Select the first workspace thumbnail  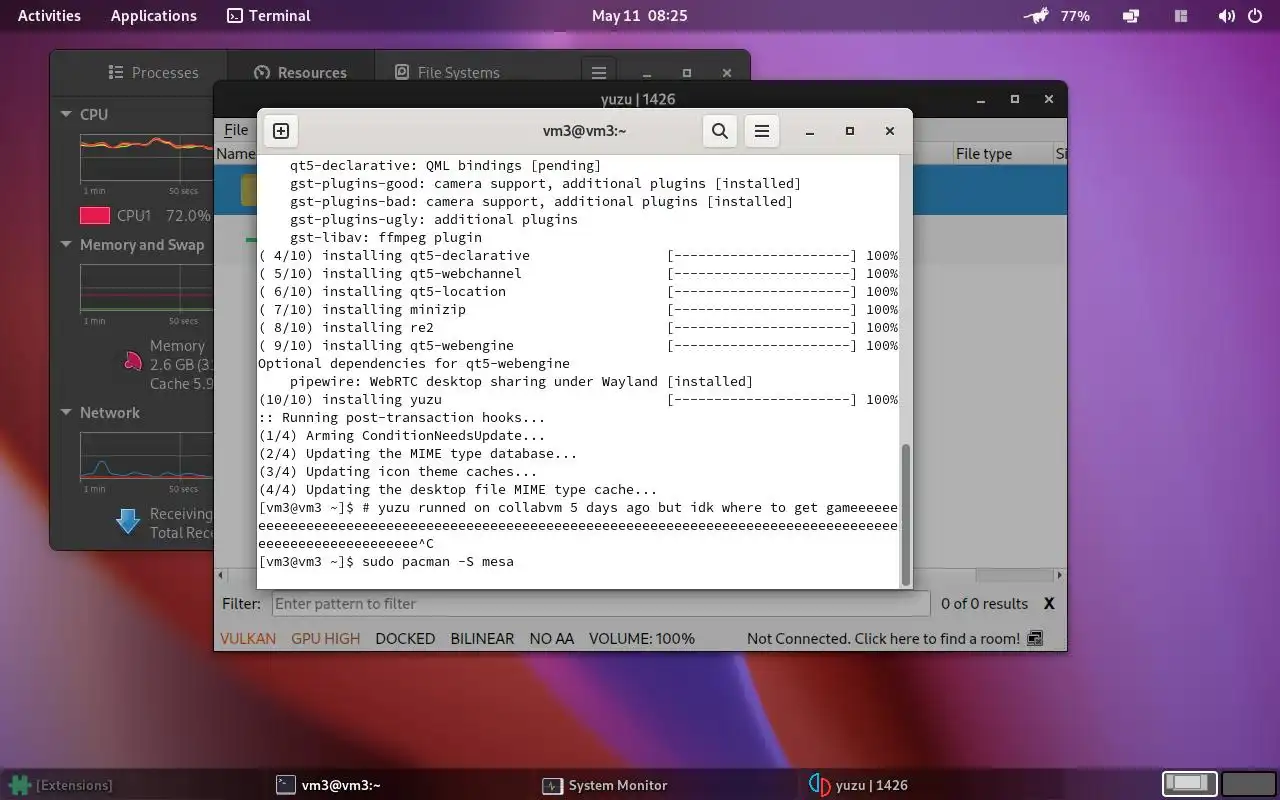(1190, 783)
